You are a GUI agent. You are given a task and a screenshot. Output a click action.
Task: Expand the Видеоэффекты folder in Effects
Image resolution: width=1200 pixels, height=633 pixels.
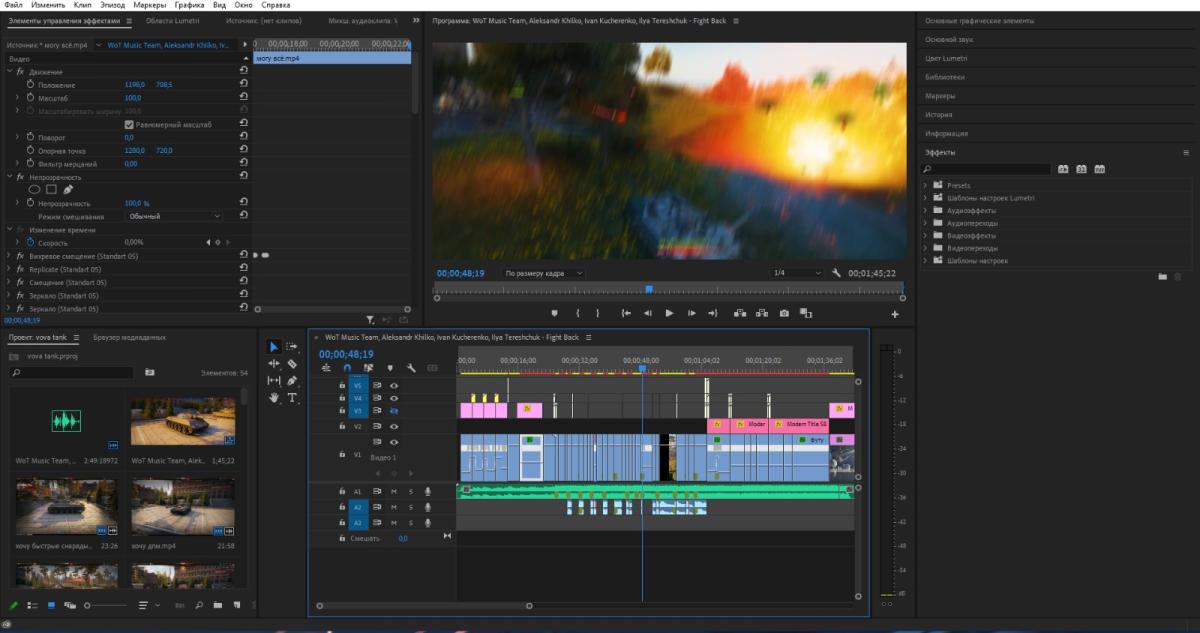(926, 235)
